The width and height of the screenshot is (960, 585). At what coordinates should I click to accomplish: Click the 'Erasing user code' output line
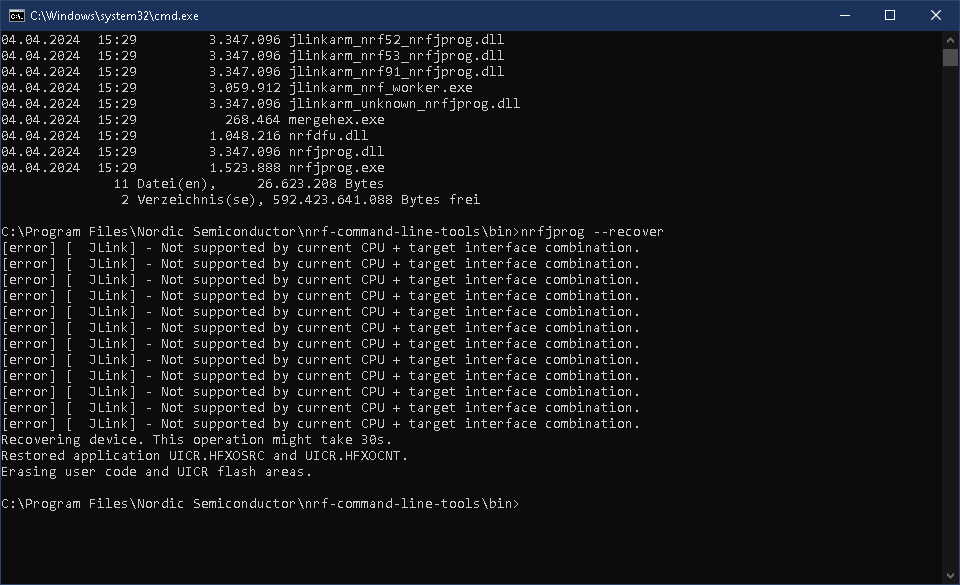tap(157, 472)
